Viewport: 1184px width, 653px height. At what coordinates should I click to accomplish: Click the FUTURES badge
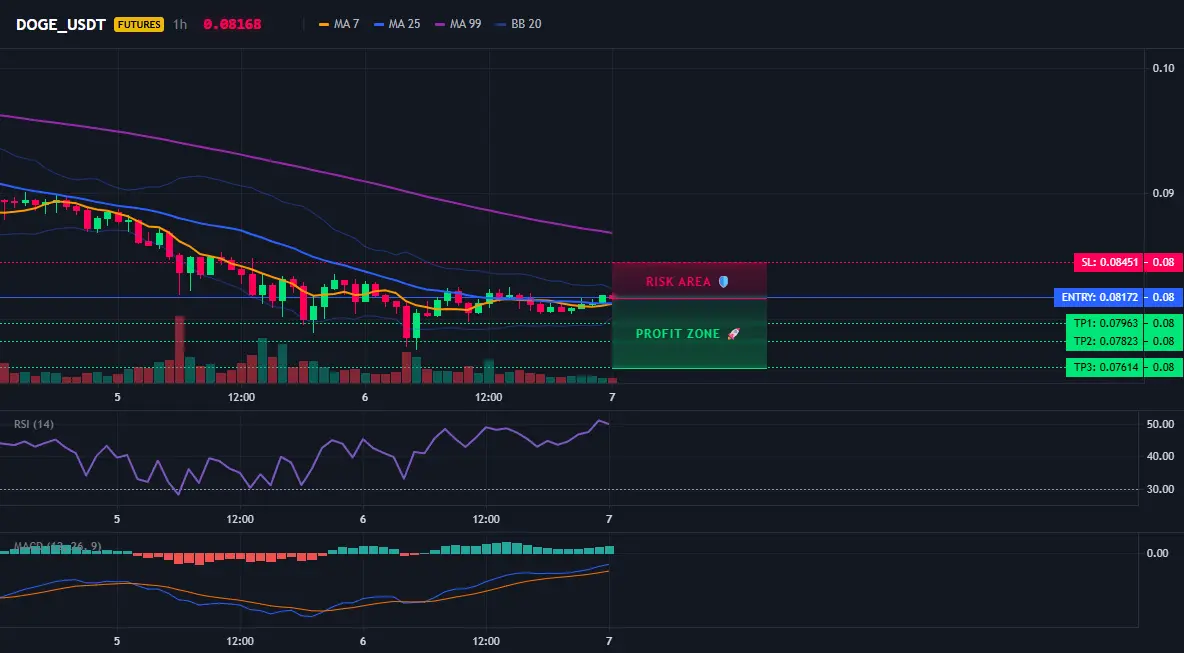(x=139, y=24)
